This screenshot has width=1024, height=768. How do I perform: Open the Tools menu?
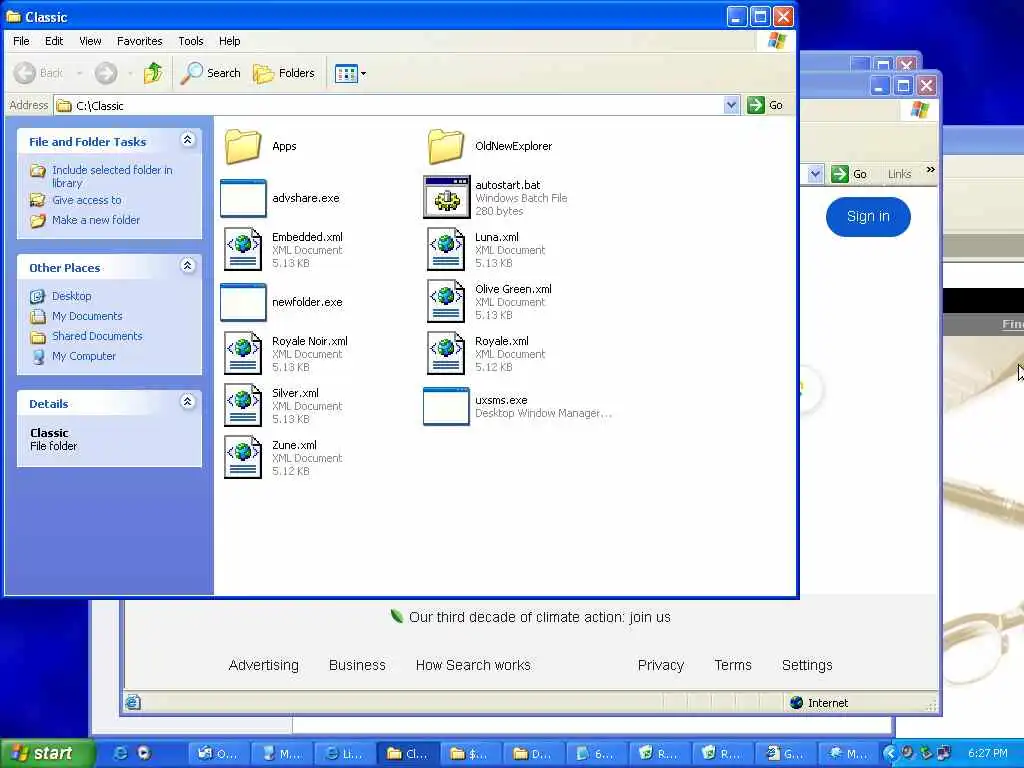point(191,40)
